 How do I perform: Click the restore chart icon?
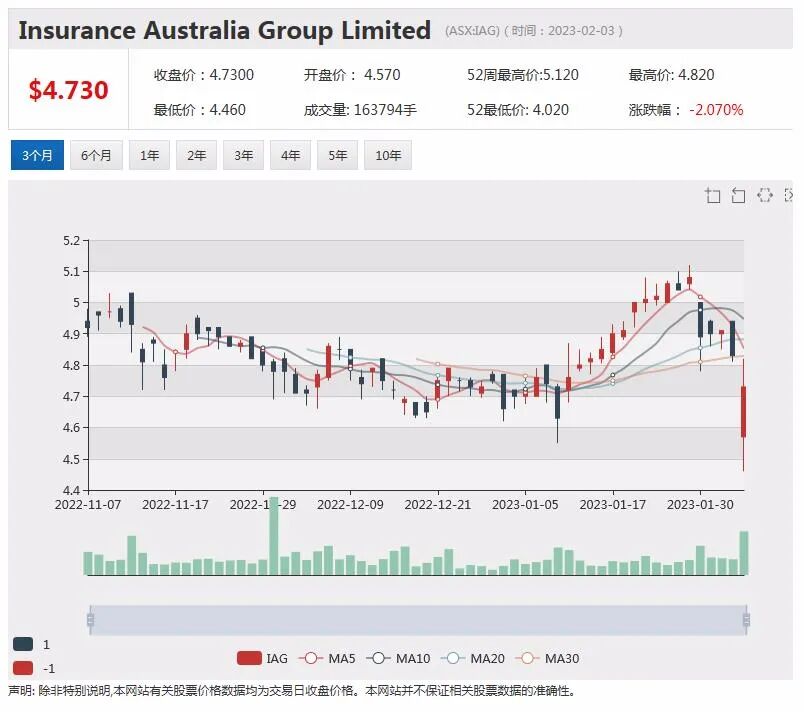click(765, 195)
